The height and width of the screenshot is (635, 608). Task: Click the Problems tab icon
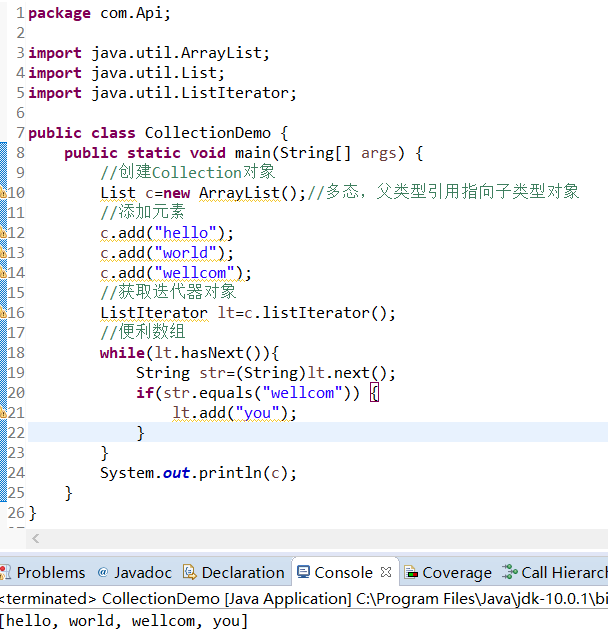click(x=5, y=572)
